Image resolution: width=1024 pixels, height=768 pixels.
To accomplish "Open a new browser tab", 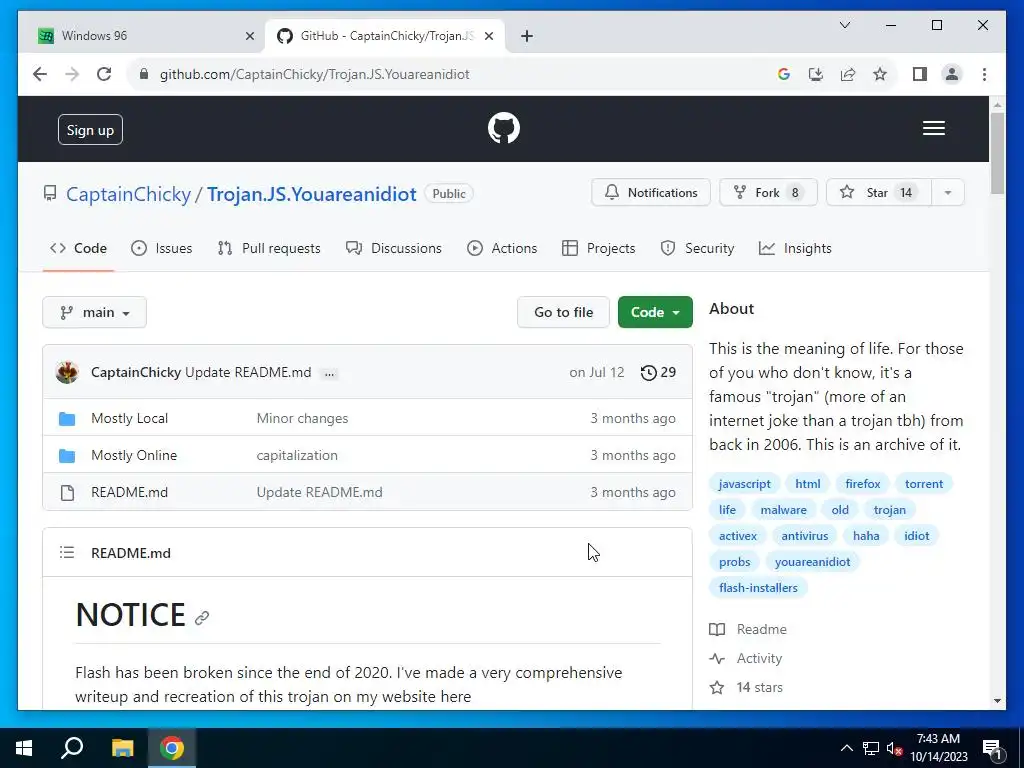I will [x=527, y=36].
